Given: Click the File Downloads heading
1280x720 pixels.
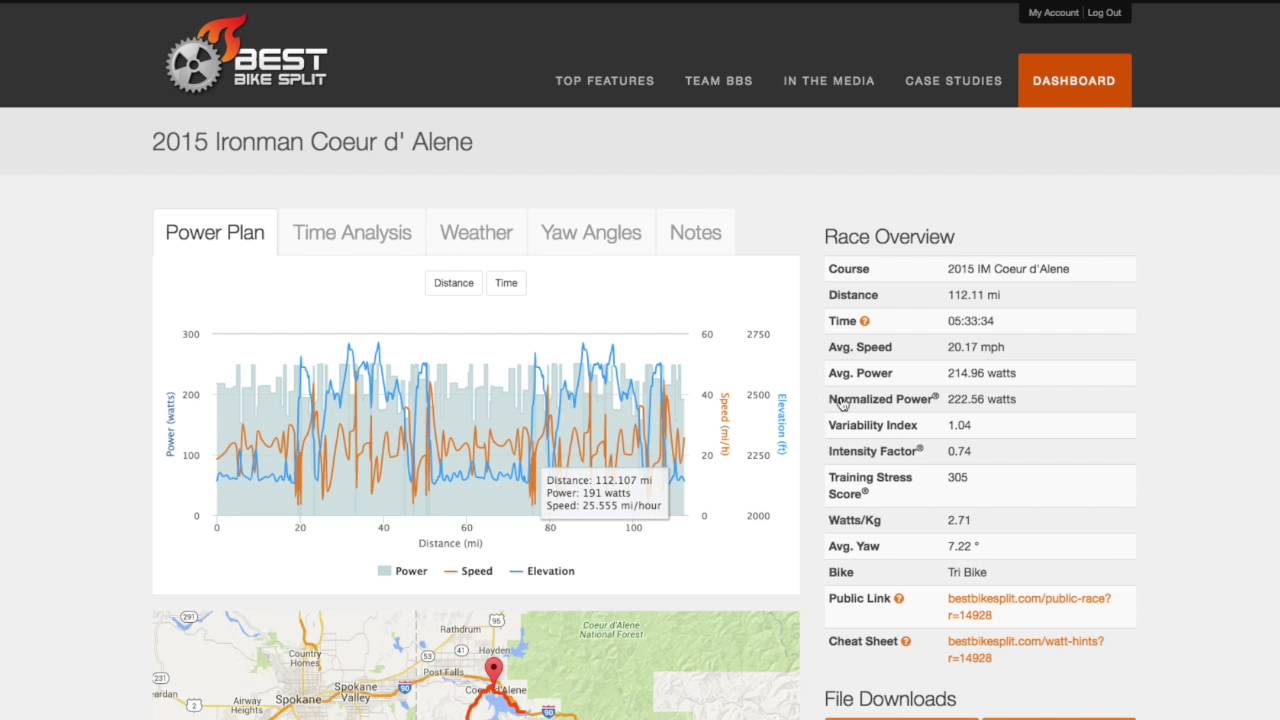Looking at the screenshot, I should coord(890,699).
